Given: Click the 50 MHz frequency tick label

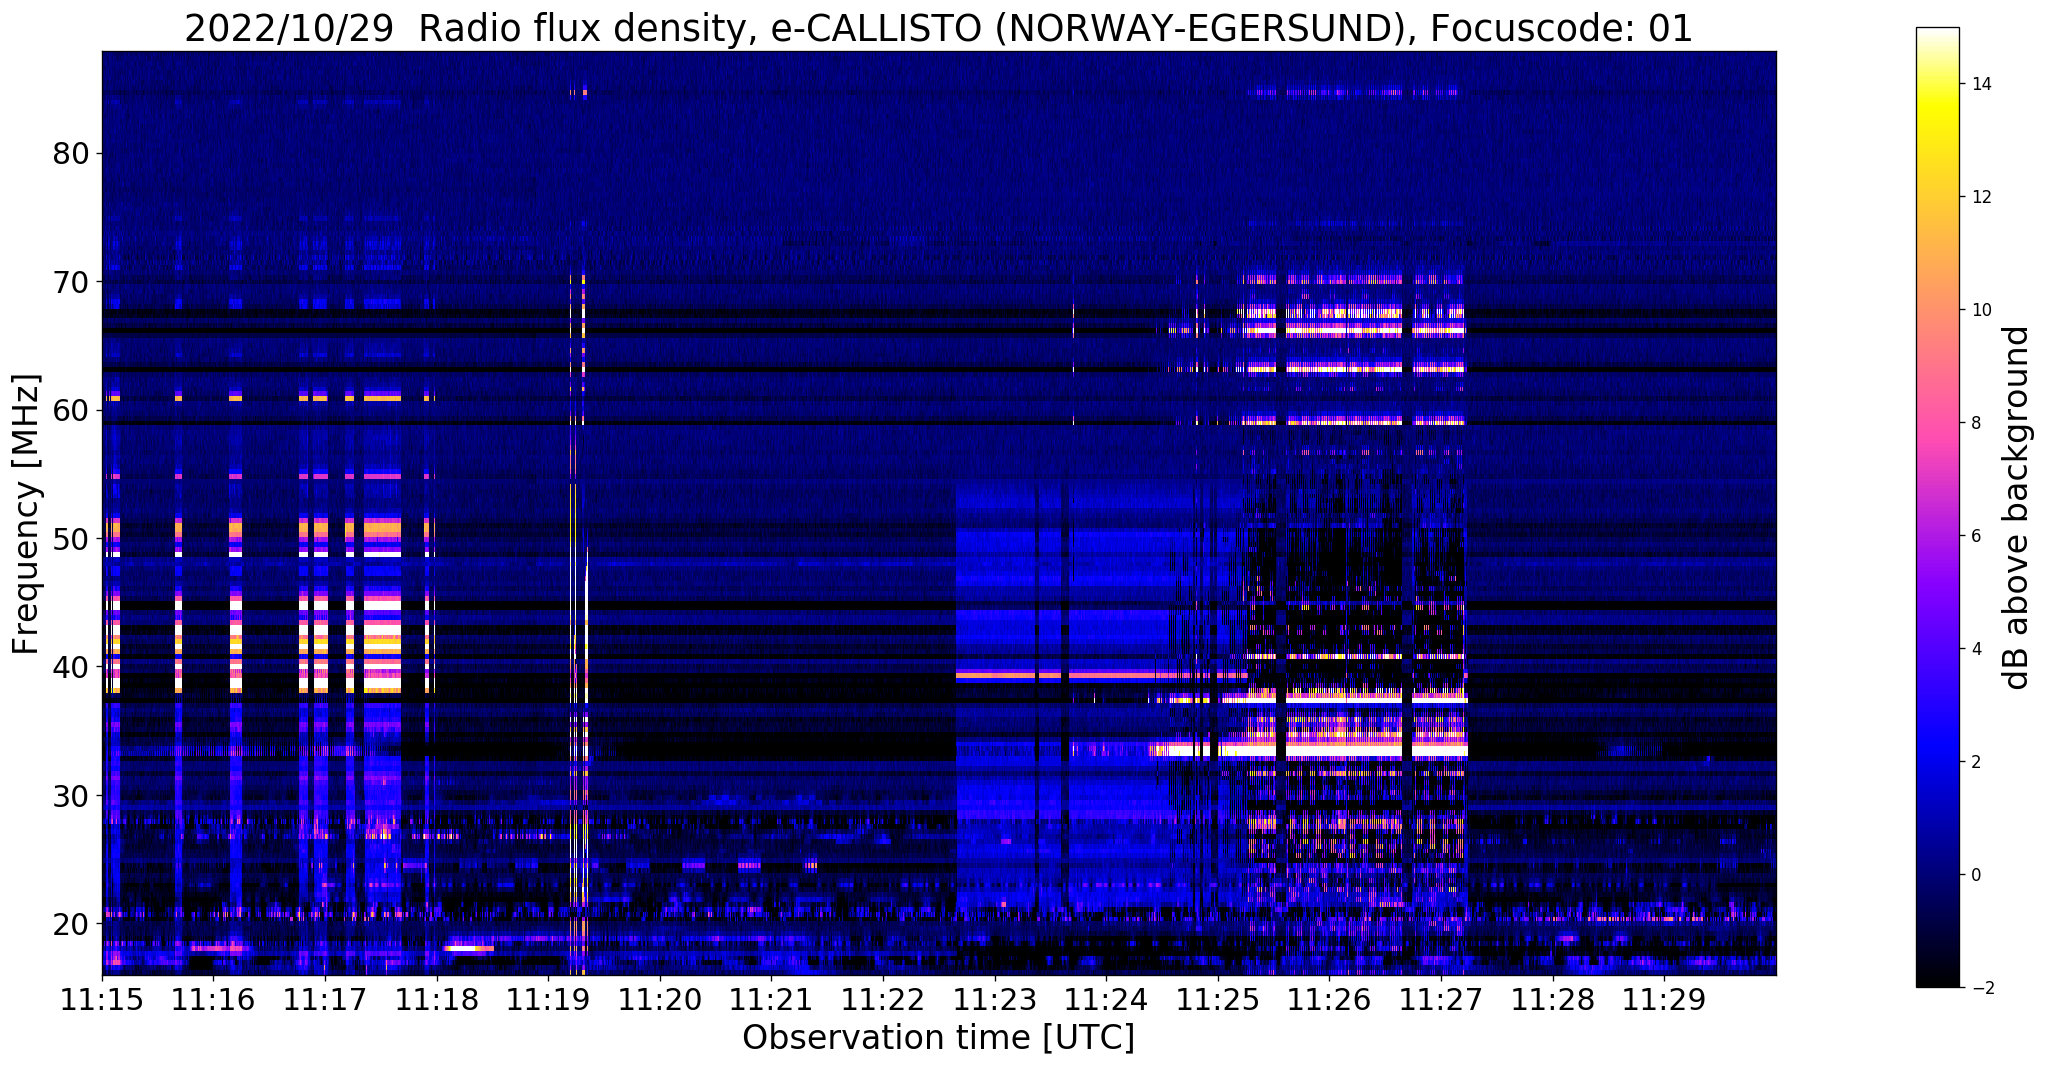Looking at the screenshot, I should tap(70, 539).
